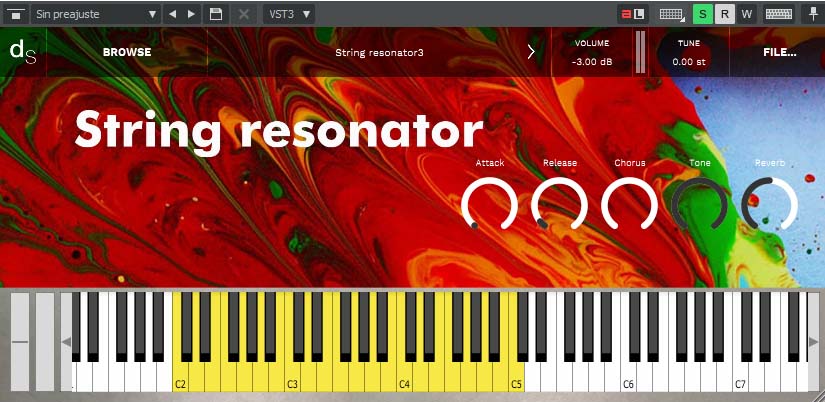
Task: Click the Reverb knob
Action: point(769,204)
